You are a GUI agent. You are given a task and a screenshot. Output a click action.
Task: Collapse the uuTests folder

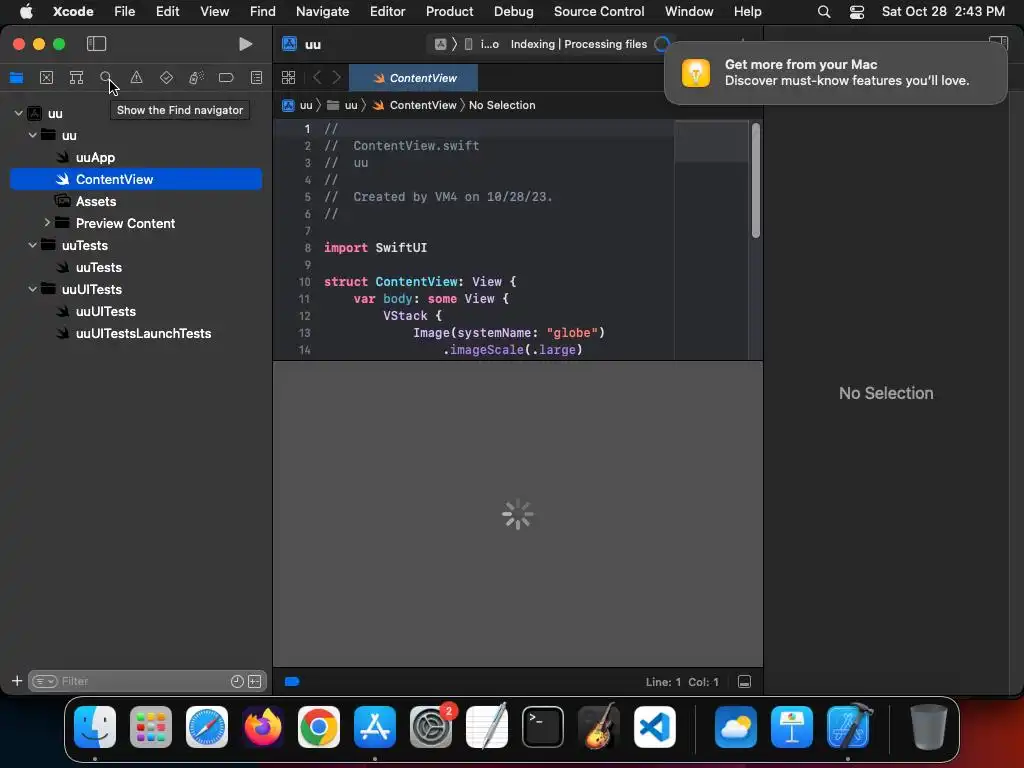tap(33, 245)
